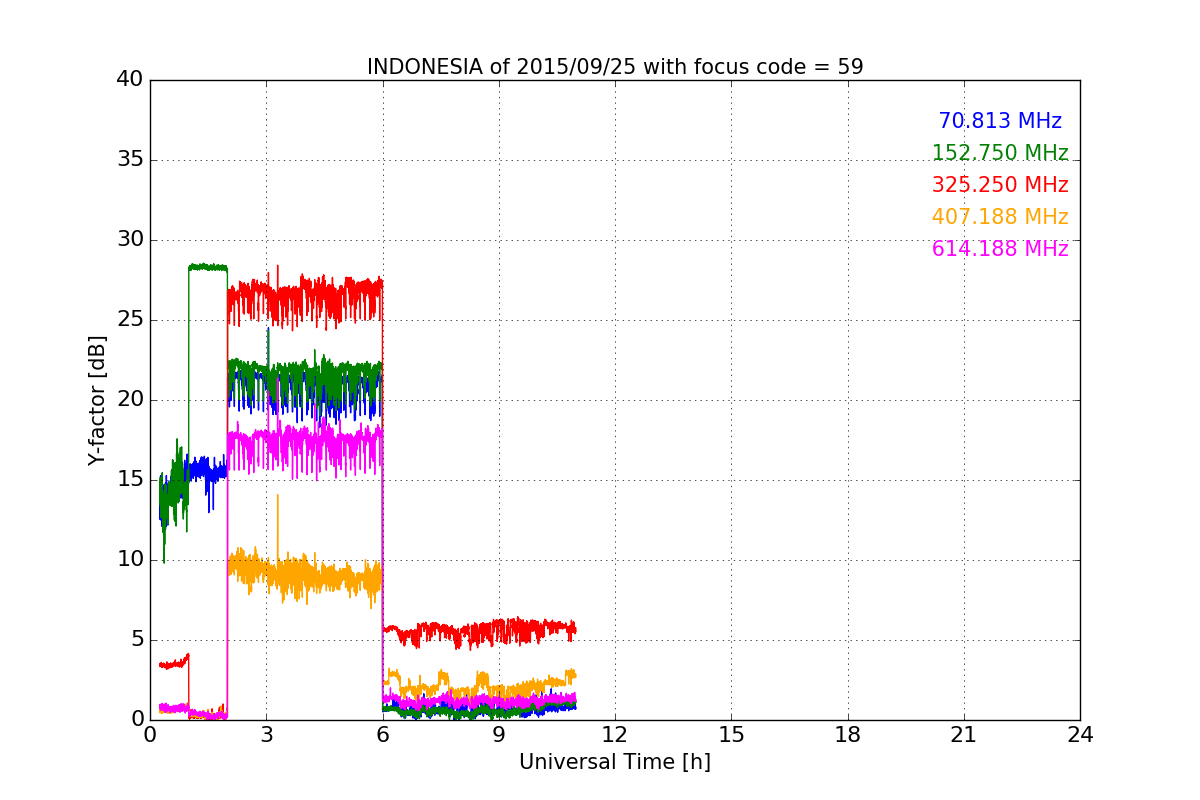Click the x-axis tick label 12
This screenshot has height=800, width=1200.
tap(615, 734)
